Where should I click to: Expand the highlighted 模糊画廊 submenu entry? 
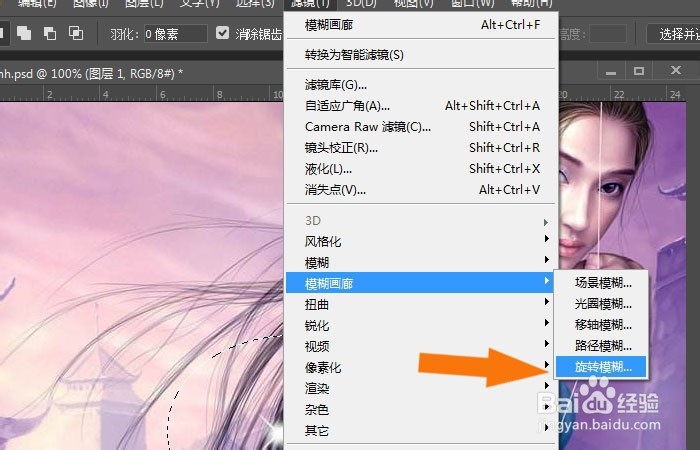click(x=421, y=283)
